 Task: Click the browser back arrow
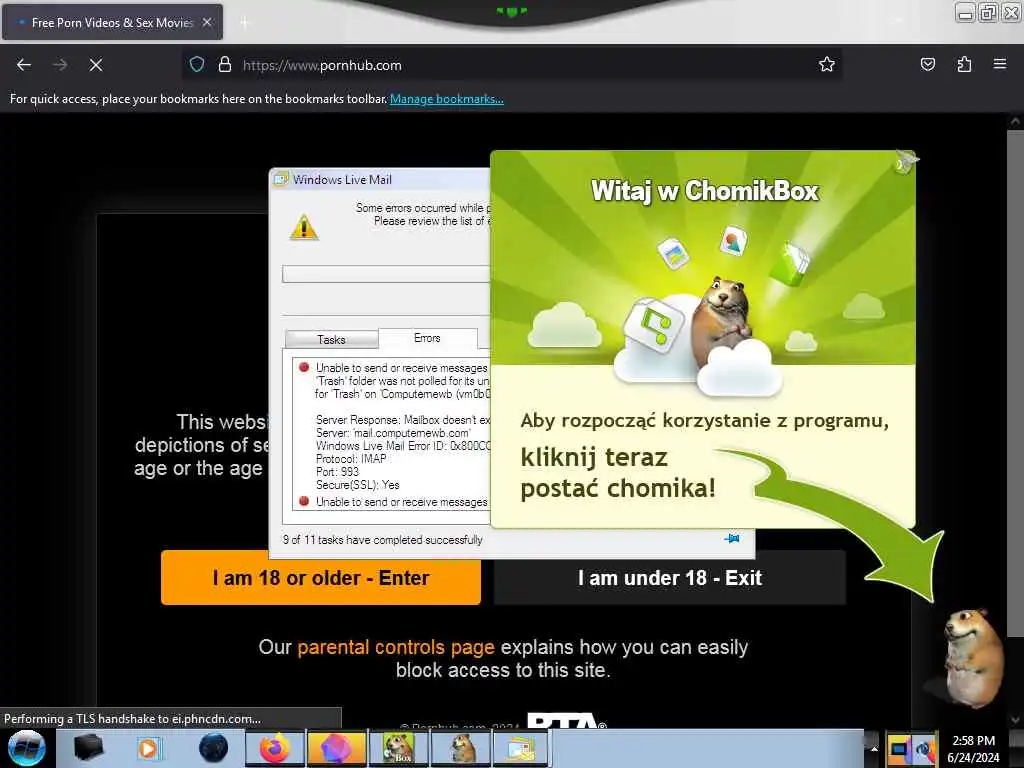(x=24, y=65)
